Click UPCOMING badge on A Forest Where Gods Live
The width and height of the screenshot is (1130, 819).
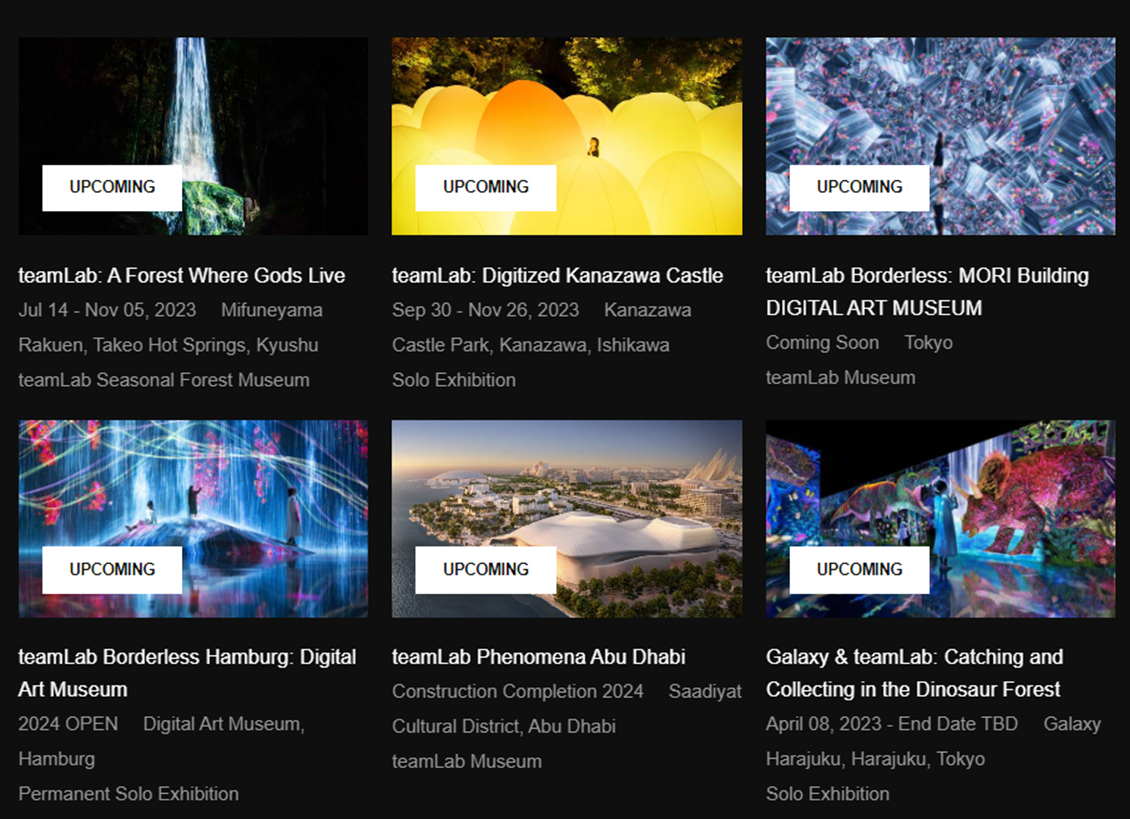click(x=112, y=187)
